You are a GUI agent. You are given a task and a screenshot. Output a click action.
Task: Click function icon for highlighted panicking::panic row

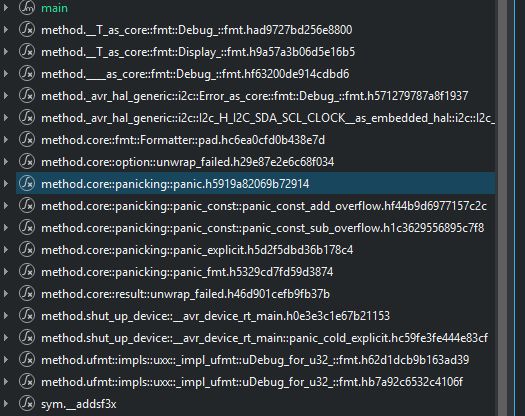[x=27, y=184]
